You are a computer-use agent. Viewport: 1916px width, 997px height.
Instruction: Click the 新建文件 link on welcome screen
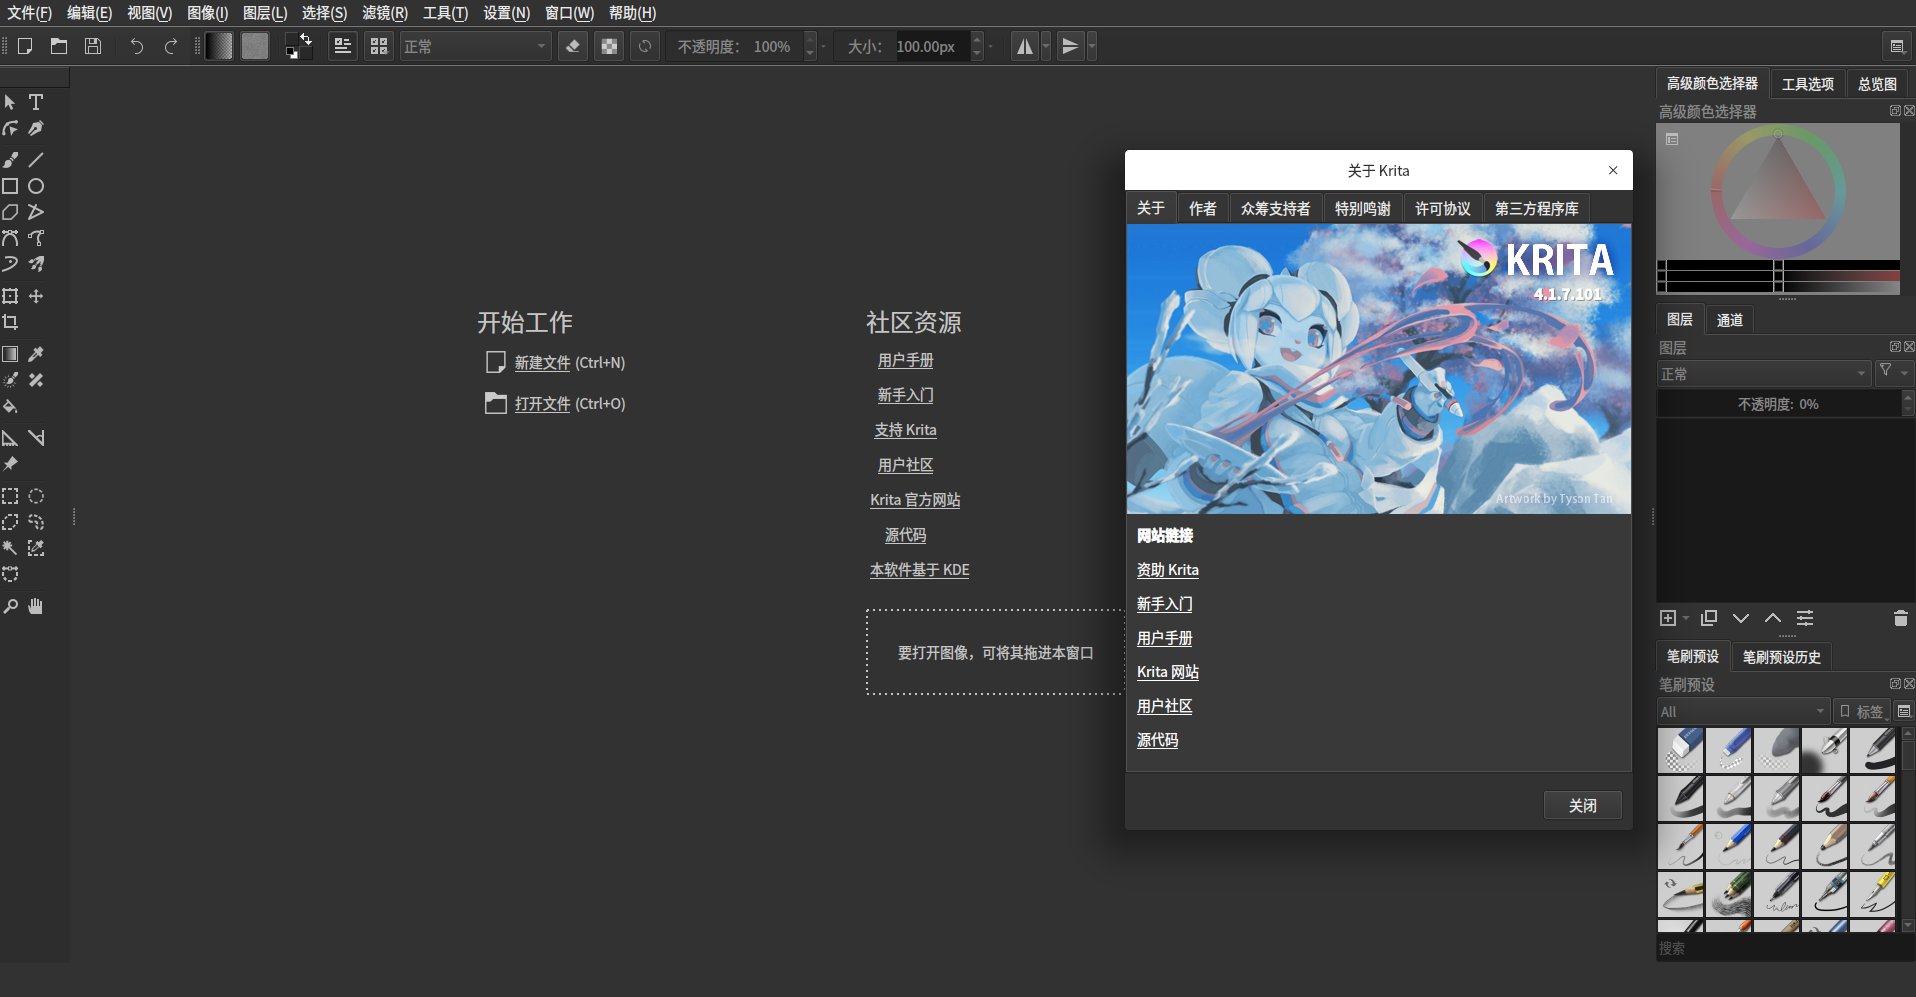(x=543, y=363)
